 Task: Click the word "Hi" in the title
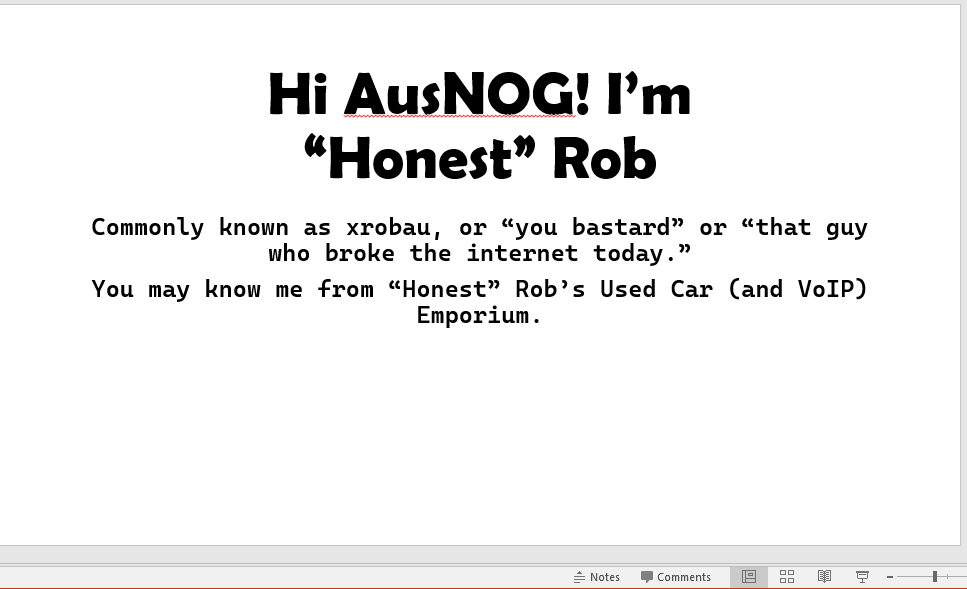coord(298,94)
